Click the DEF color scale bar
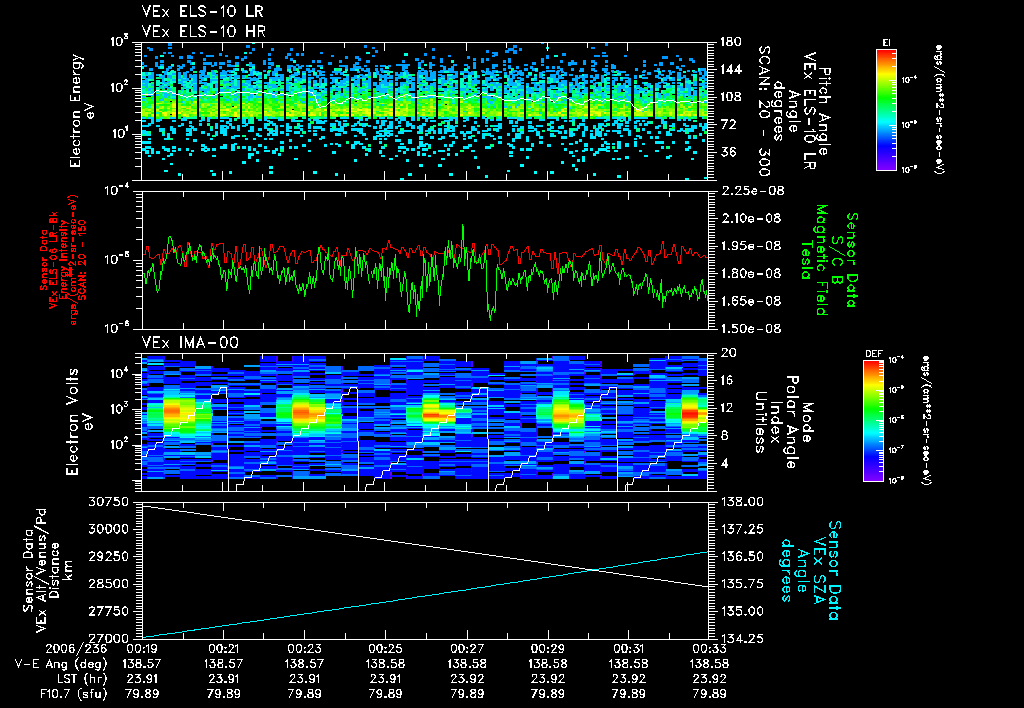The image size is (1024, 708). pyautogui.click(x=873, y=421)
